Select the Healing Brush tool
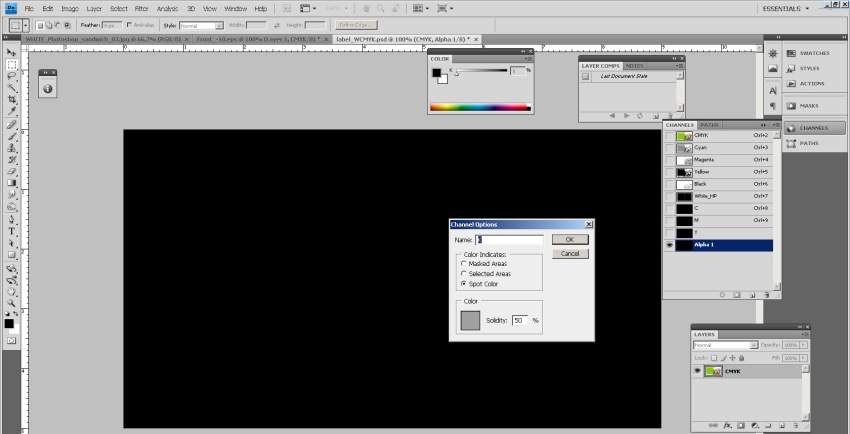This screenshot has height=434, width=850. pos(11,125)
